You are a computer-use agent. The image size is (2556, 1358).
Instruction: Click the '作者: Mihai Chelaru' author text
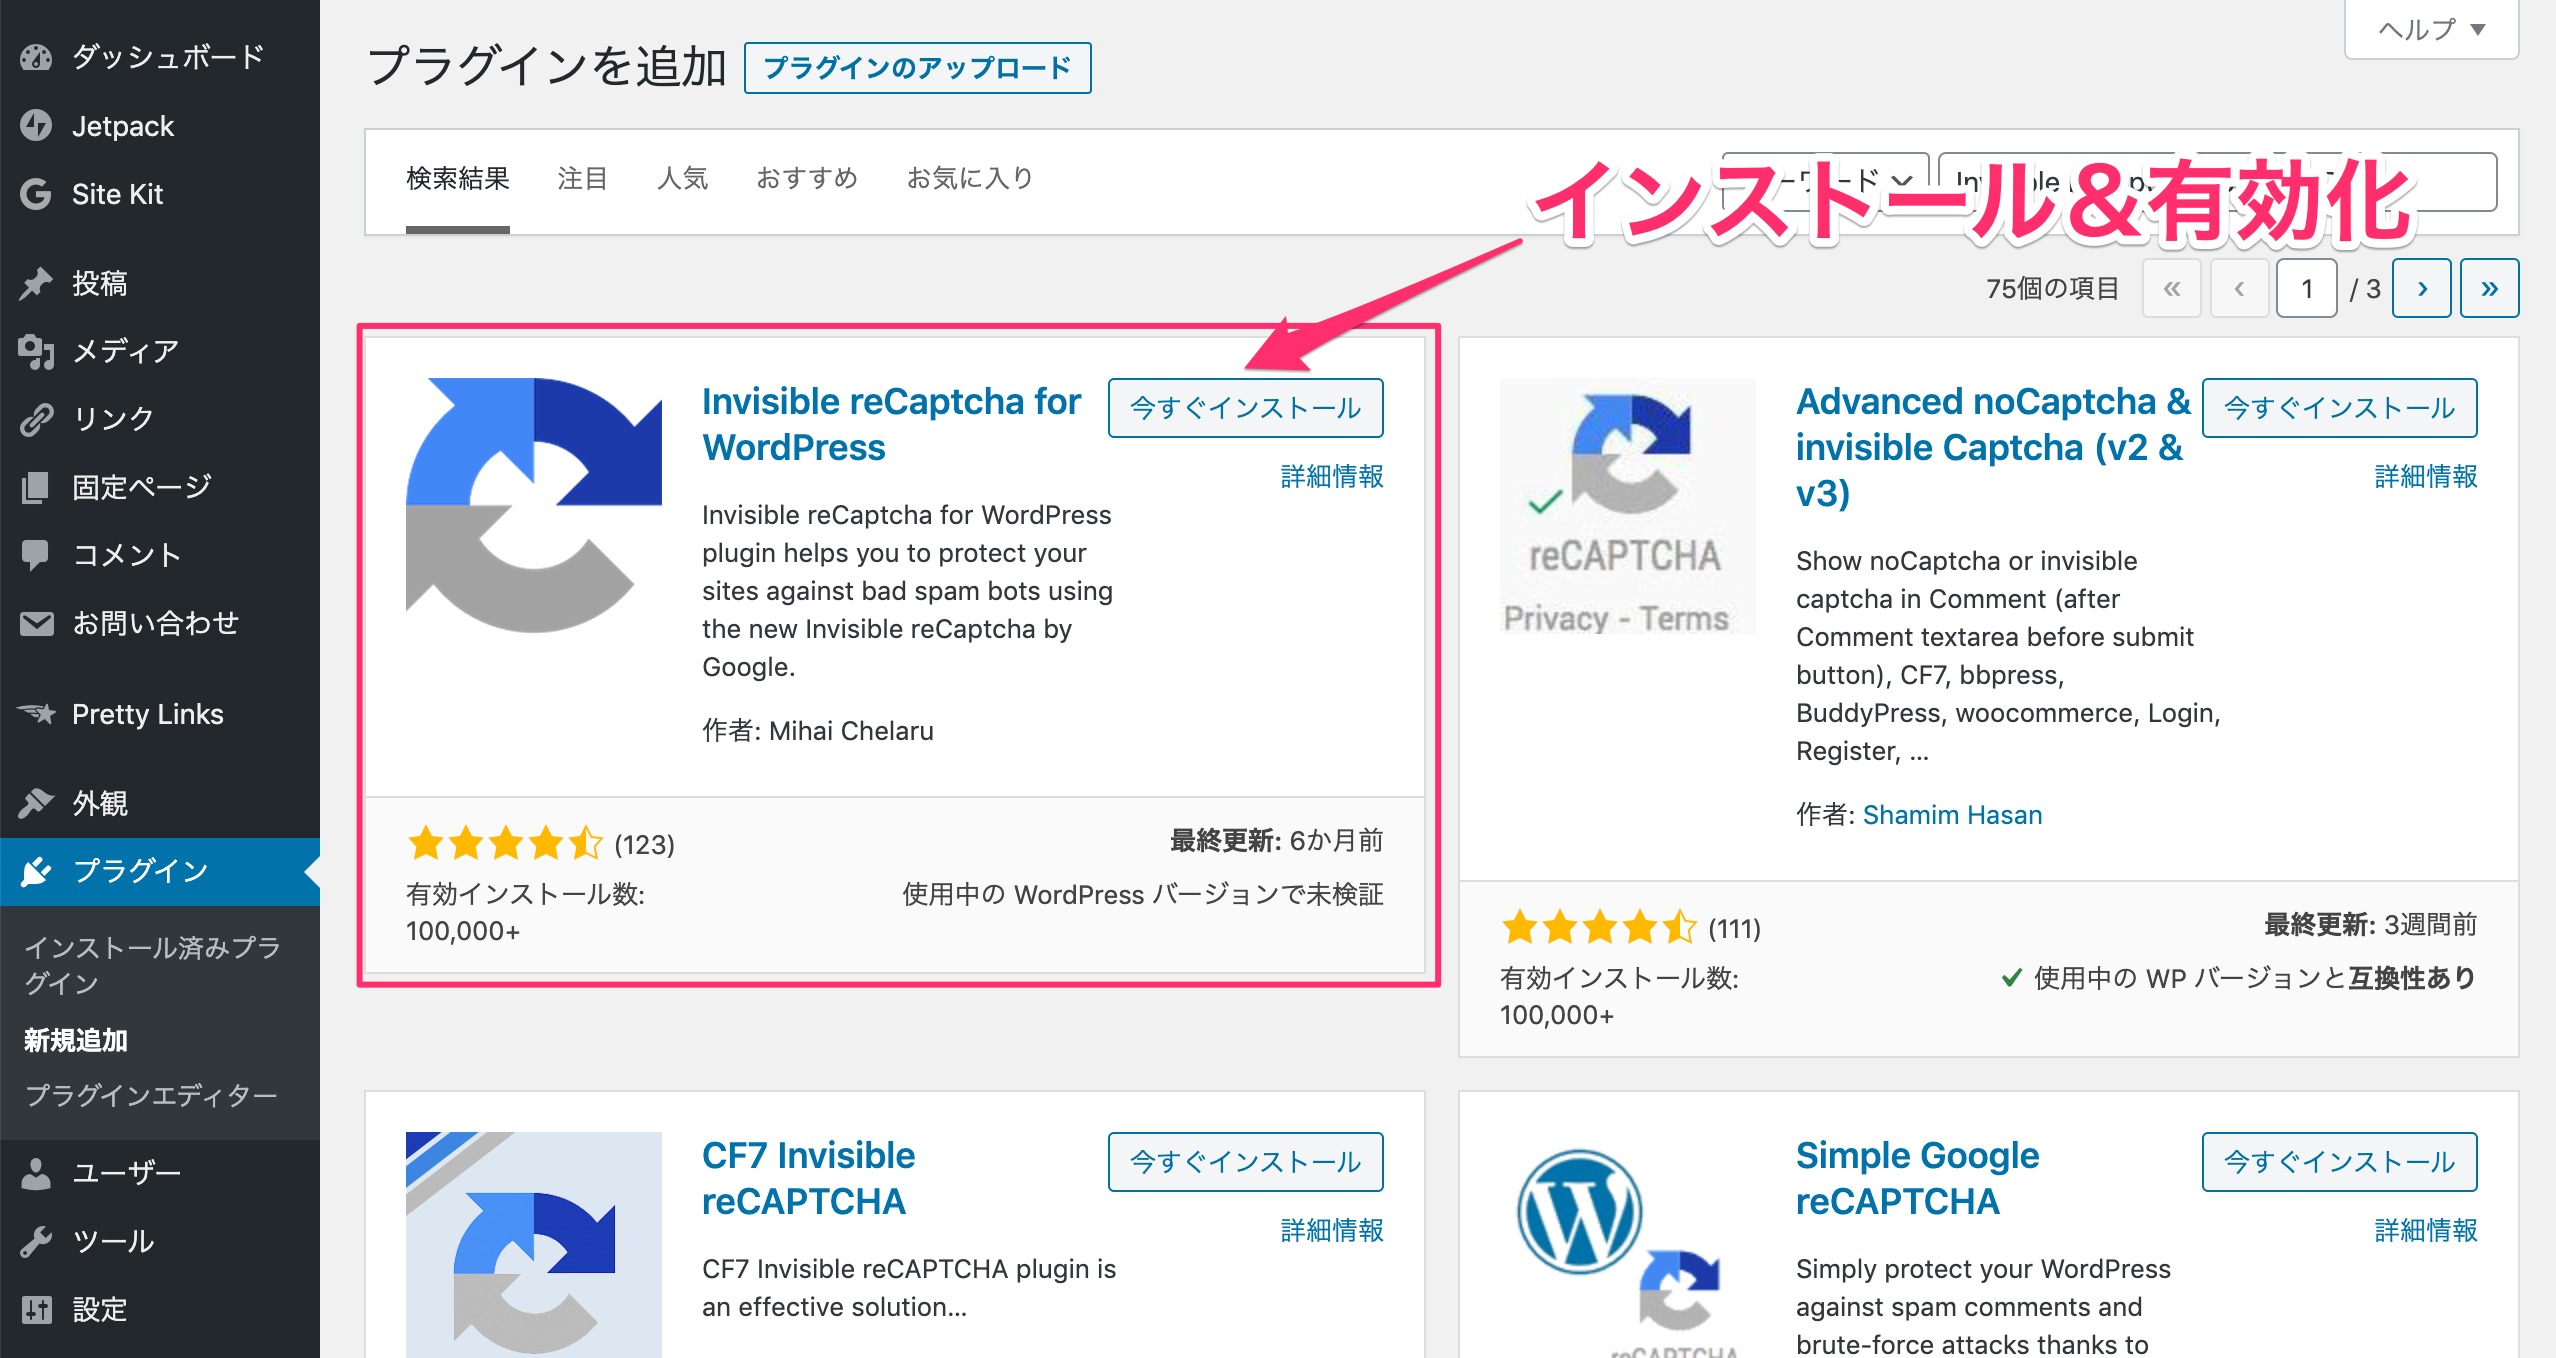click(x=817, y=732)
